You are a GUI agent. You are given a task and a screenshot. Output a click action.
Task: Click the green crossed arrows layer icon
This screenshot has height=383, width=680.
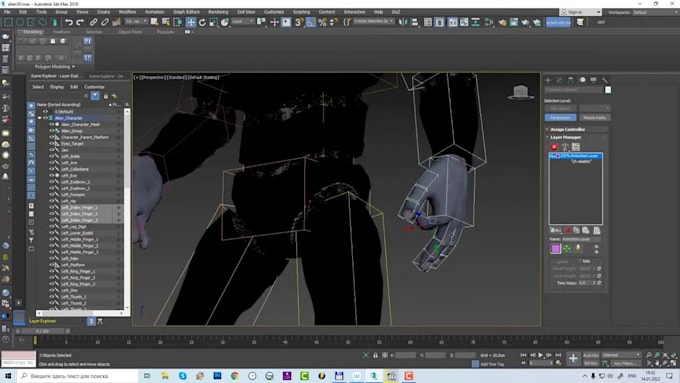coord(567,249)
